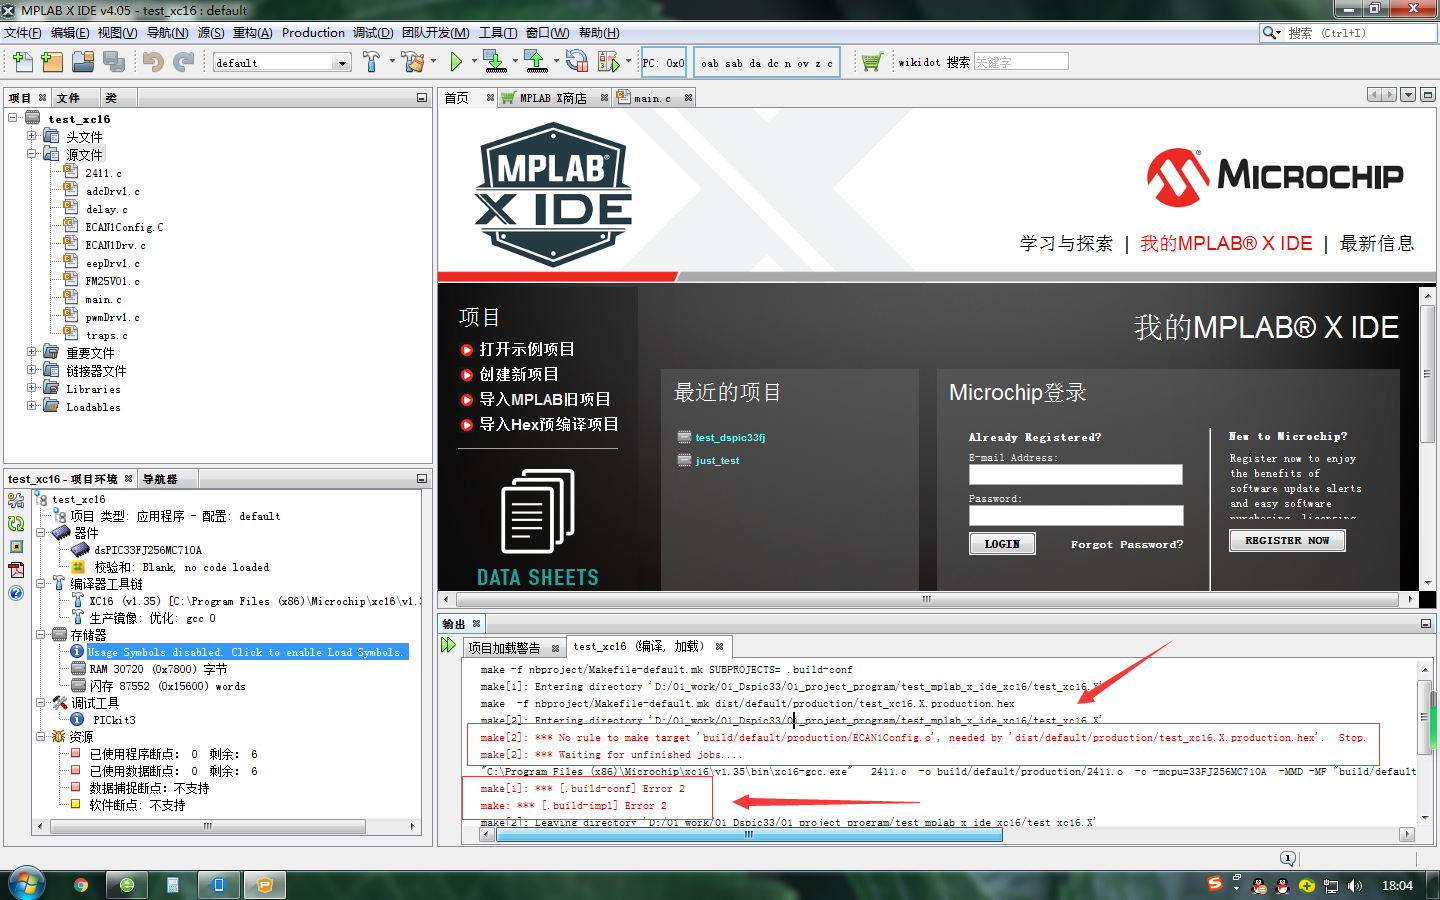Click the volume speaker tray icon

[1355, 886]
